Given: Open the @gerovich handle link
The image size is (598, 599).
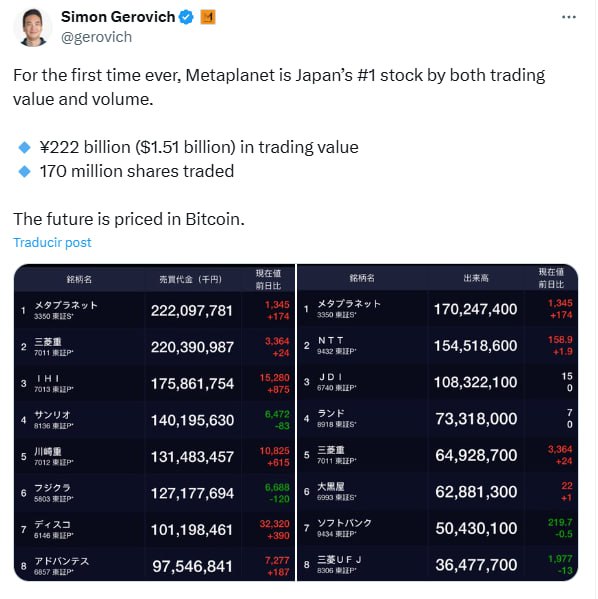Looking at the screenshot, I should 96,37.
